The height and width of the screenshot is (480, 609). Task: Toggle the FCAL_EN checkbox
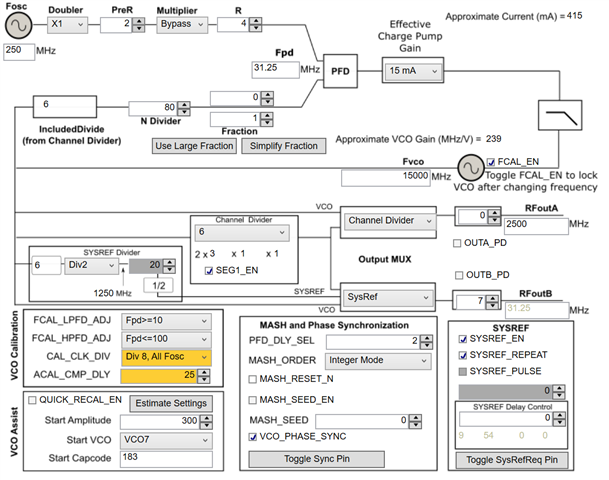click(x=491, y=162)
